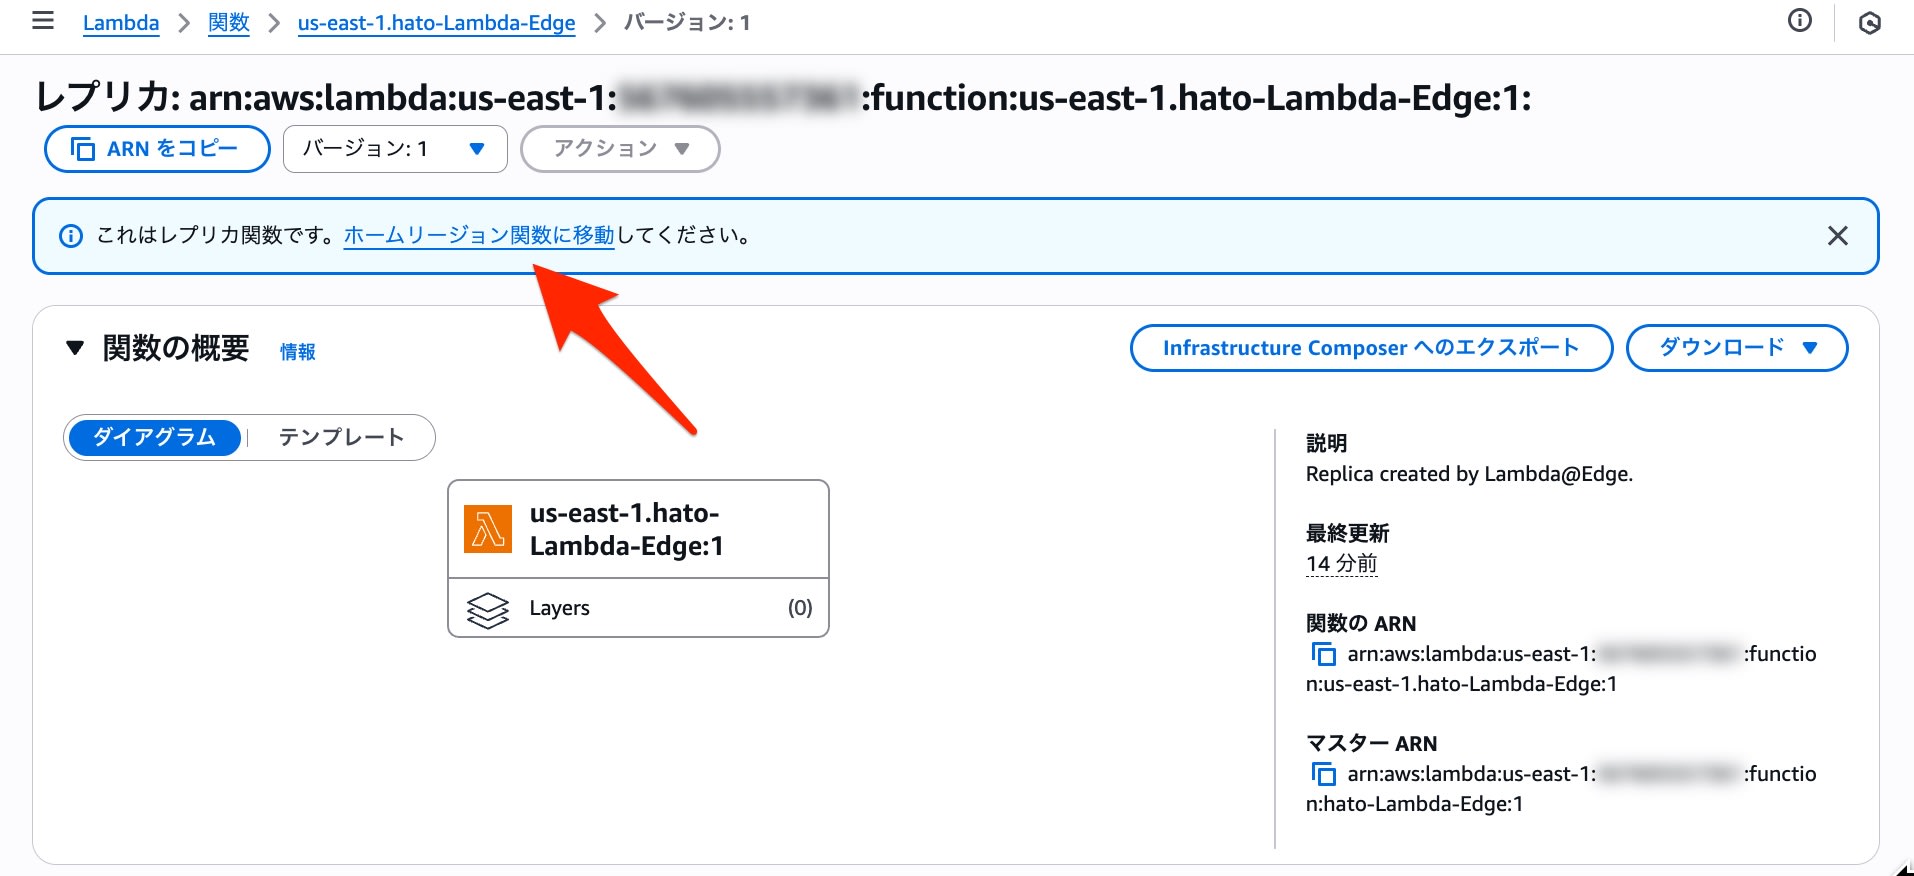This screenshot has width=1914, height=876.
Task: Click the n:us-east-1.hato-Lambda-Edge:1 function ARN text
Action: pyautogui.click(x=1462, y=684)
